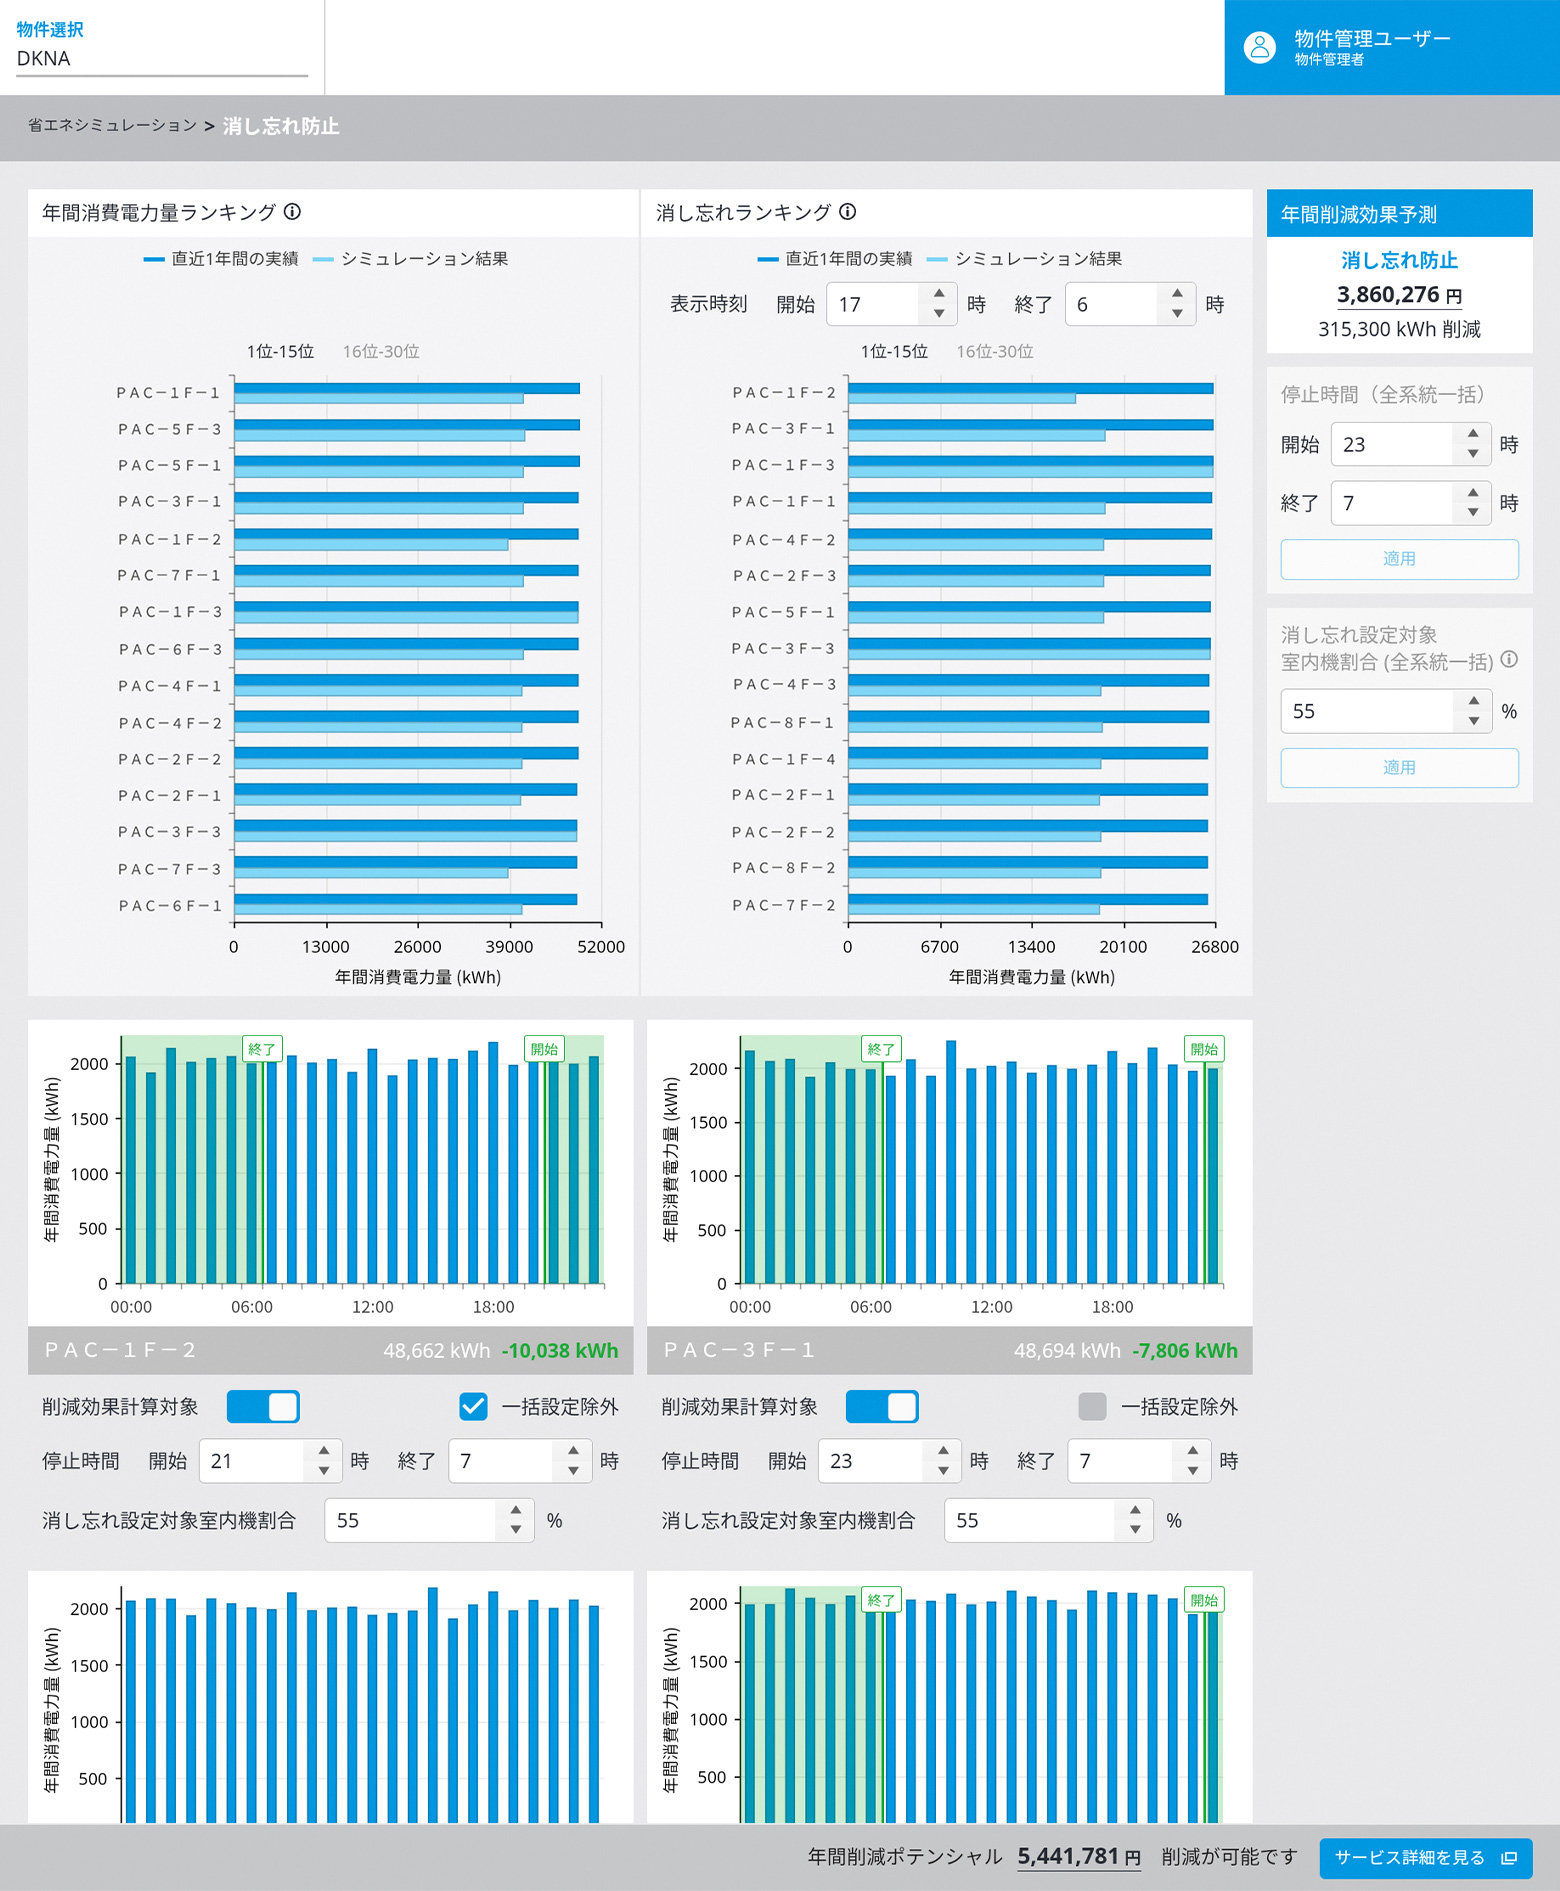The image size is (1560, 1891).
Task: Decrease 表示時刻 終了 hour with down arrow
Action: pos(1177,314)
